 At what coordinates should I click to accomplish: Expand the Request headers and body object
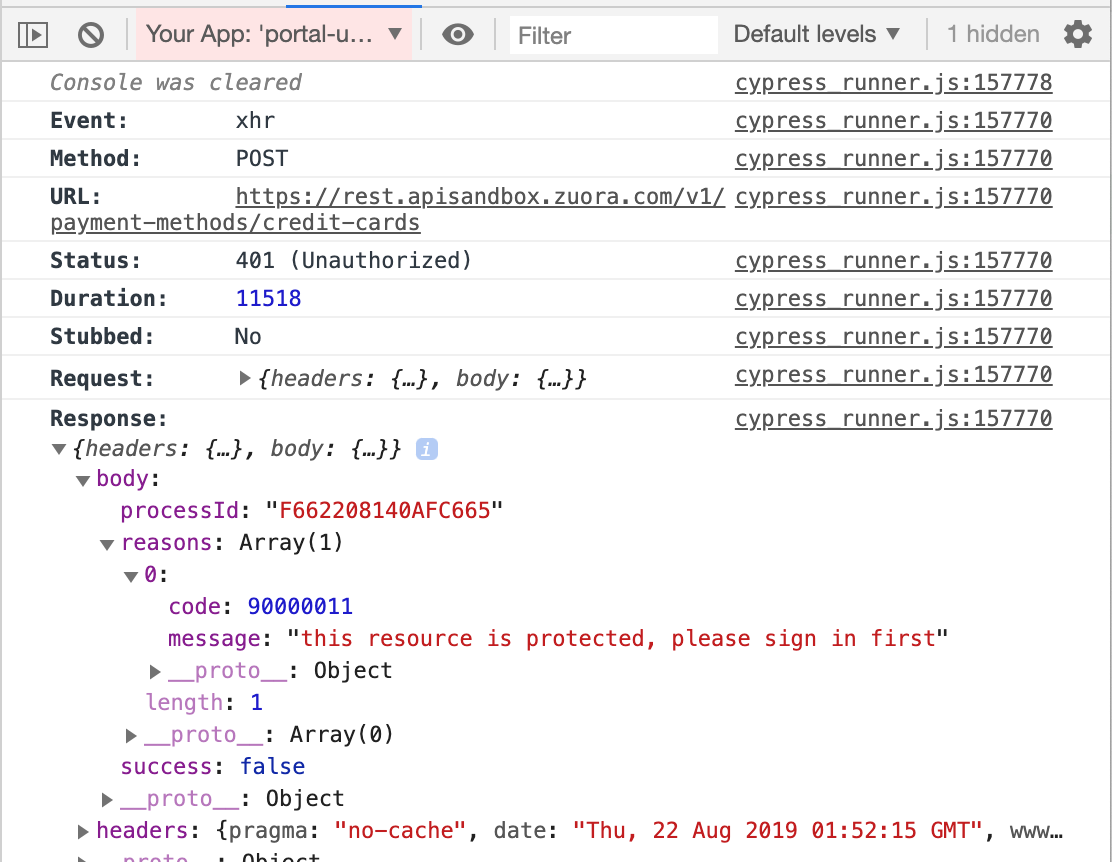click(245, 378)
